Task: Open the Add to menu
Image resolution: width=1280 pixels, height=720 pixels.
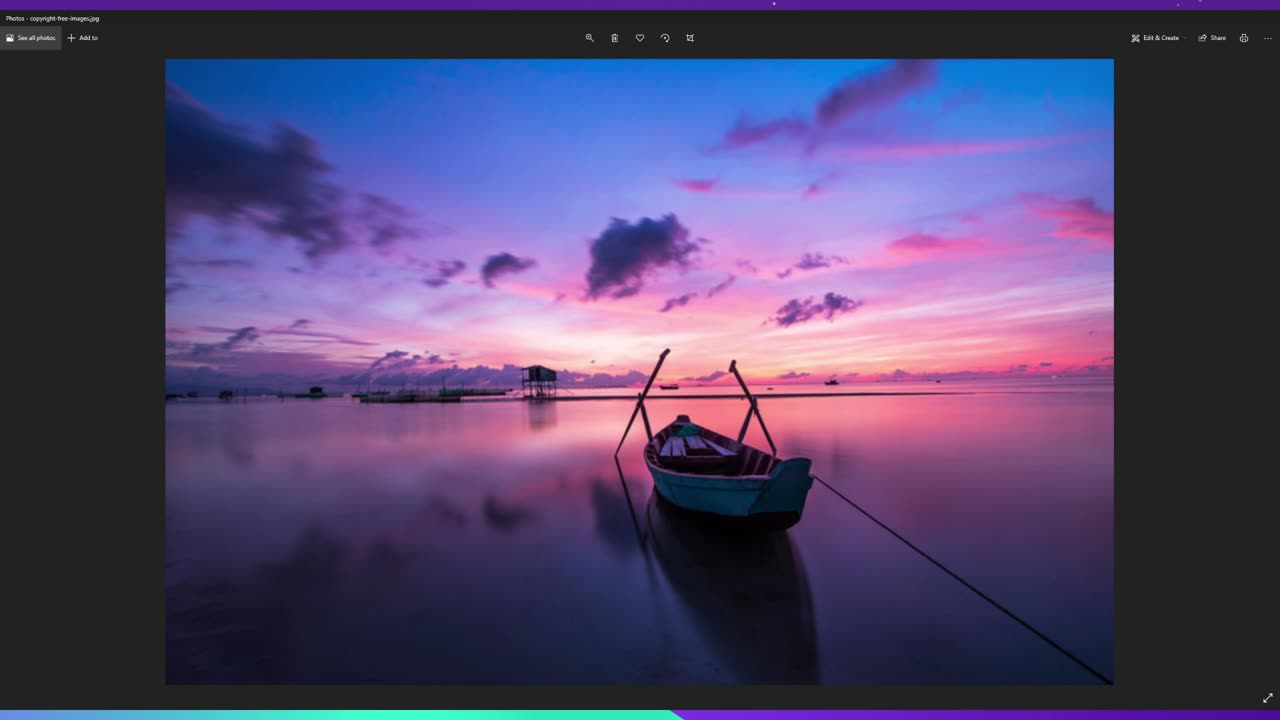Action: pyautogui.click(x=82, y=38)
